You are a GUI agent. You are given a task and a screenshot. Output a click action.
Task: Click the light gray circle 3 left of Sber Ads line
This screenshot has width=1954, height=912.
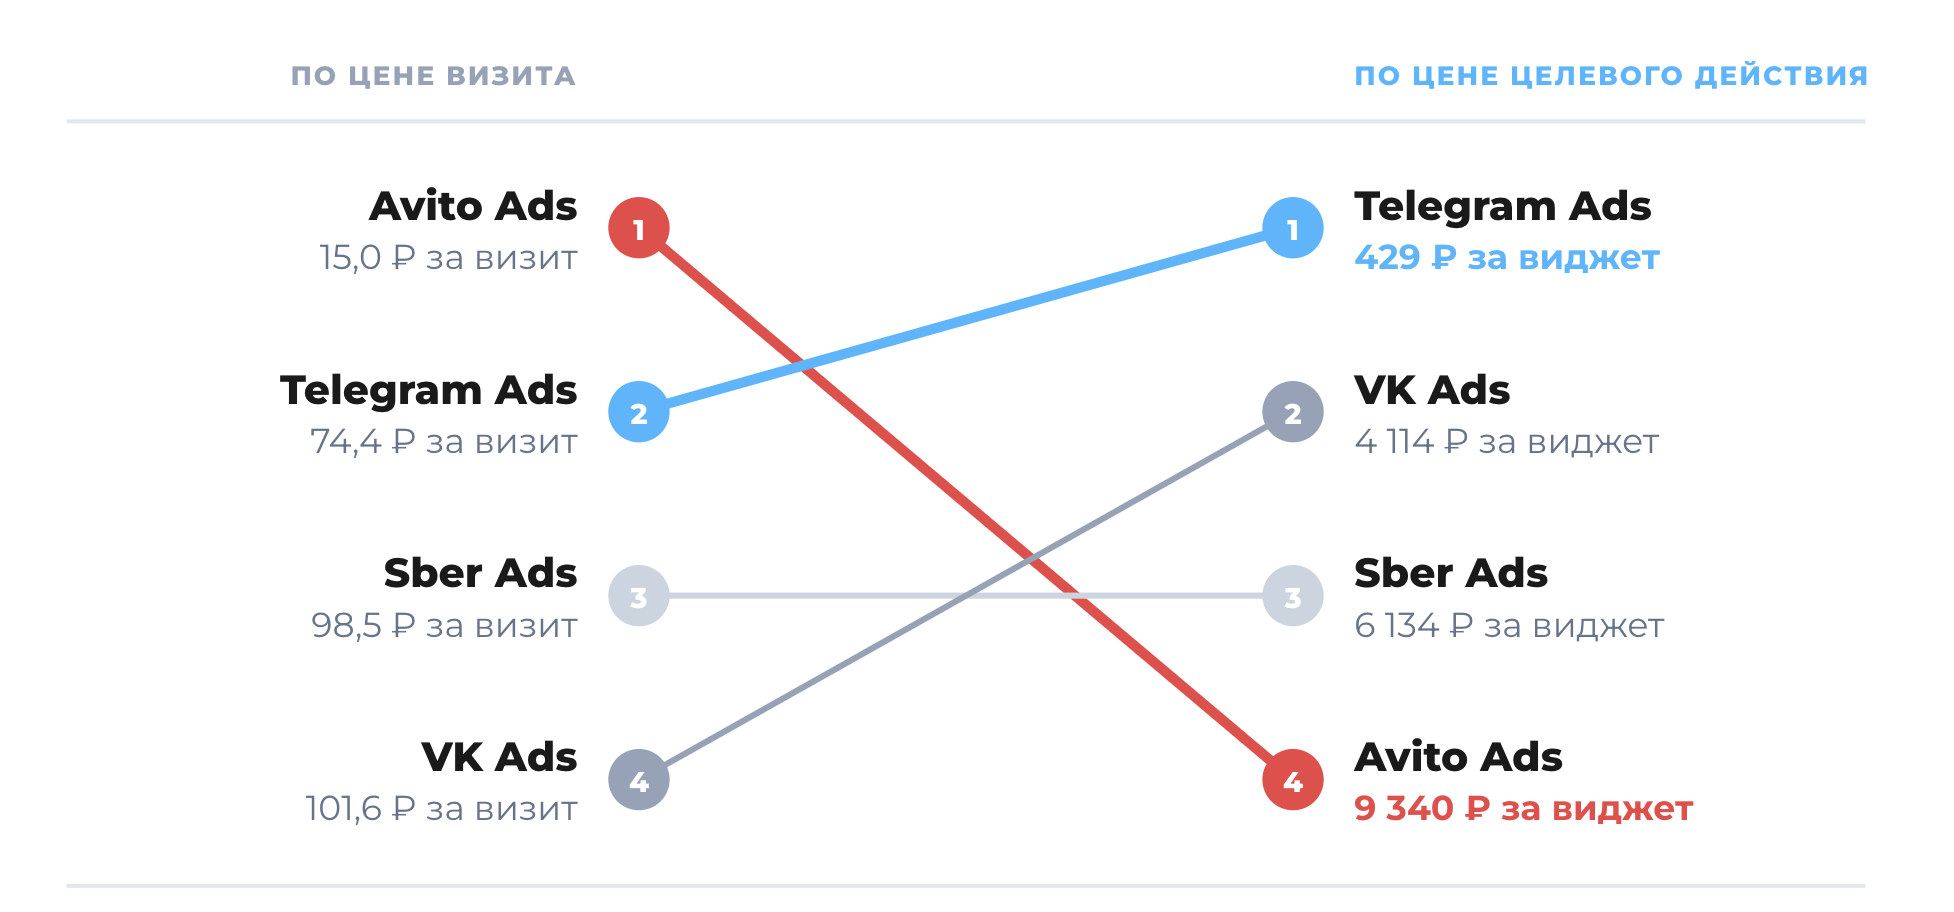coord(639,596)
